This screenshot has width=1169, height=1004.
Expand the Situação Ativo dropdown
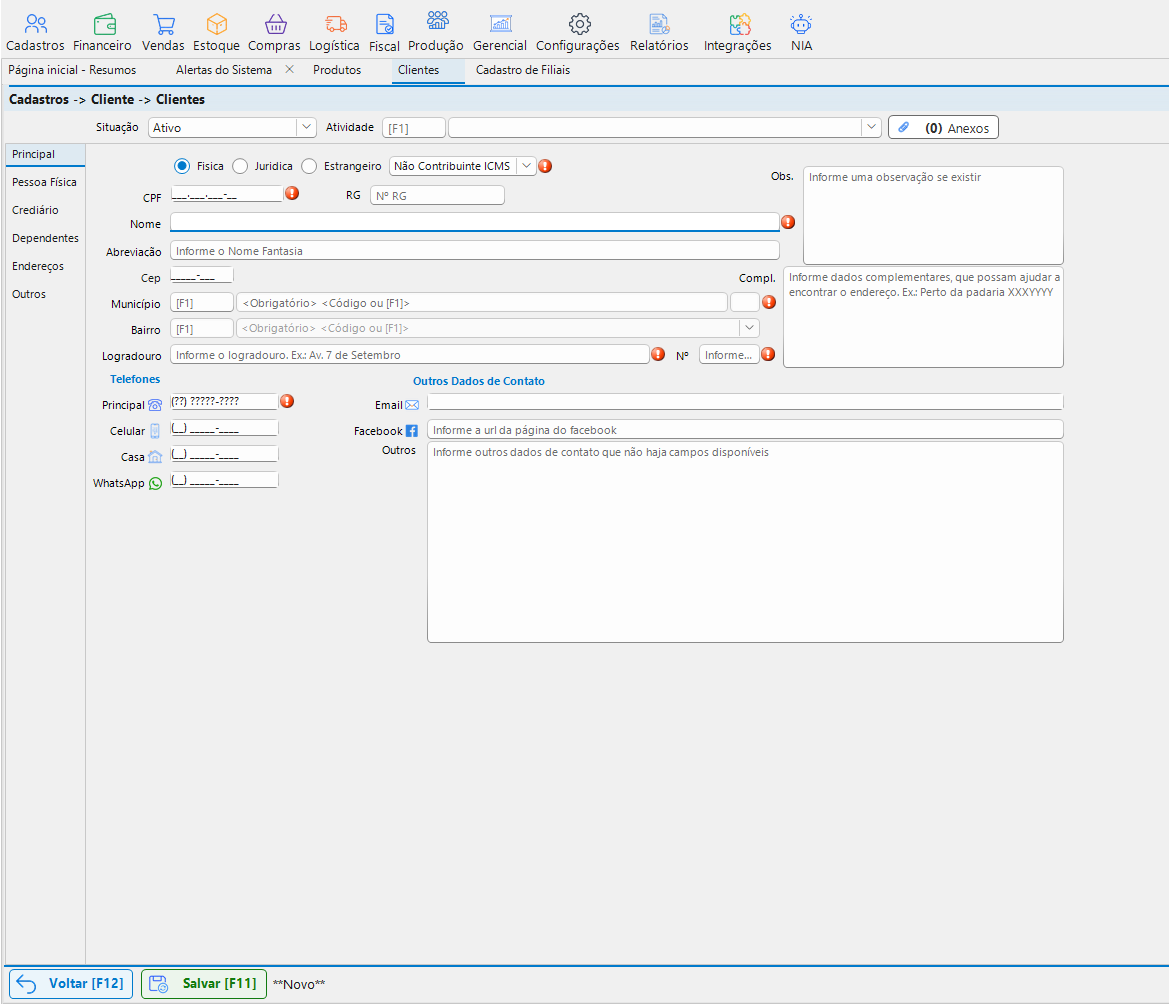(306, 127)
